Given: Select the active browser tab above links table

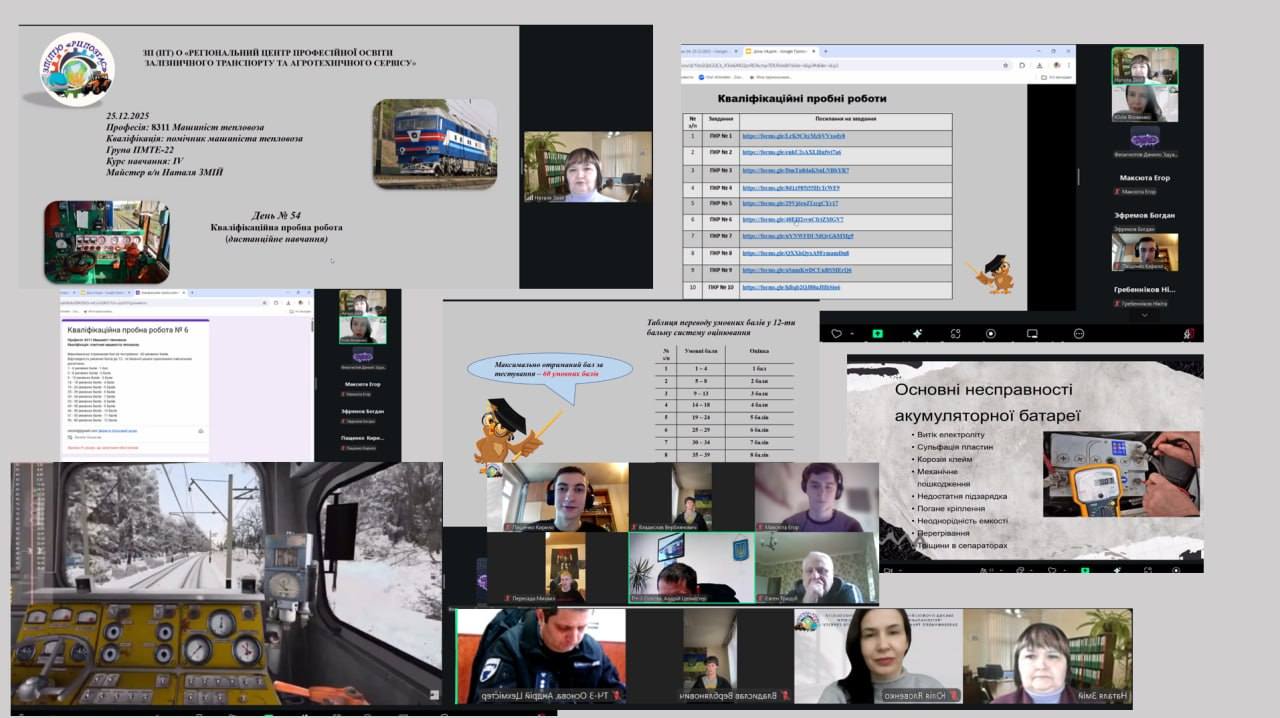Looking at the screenshot, I should coord(772,50).
